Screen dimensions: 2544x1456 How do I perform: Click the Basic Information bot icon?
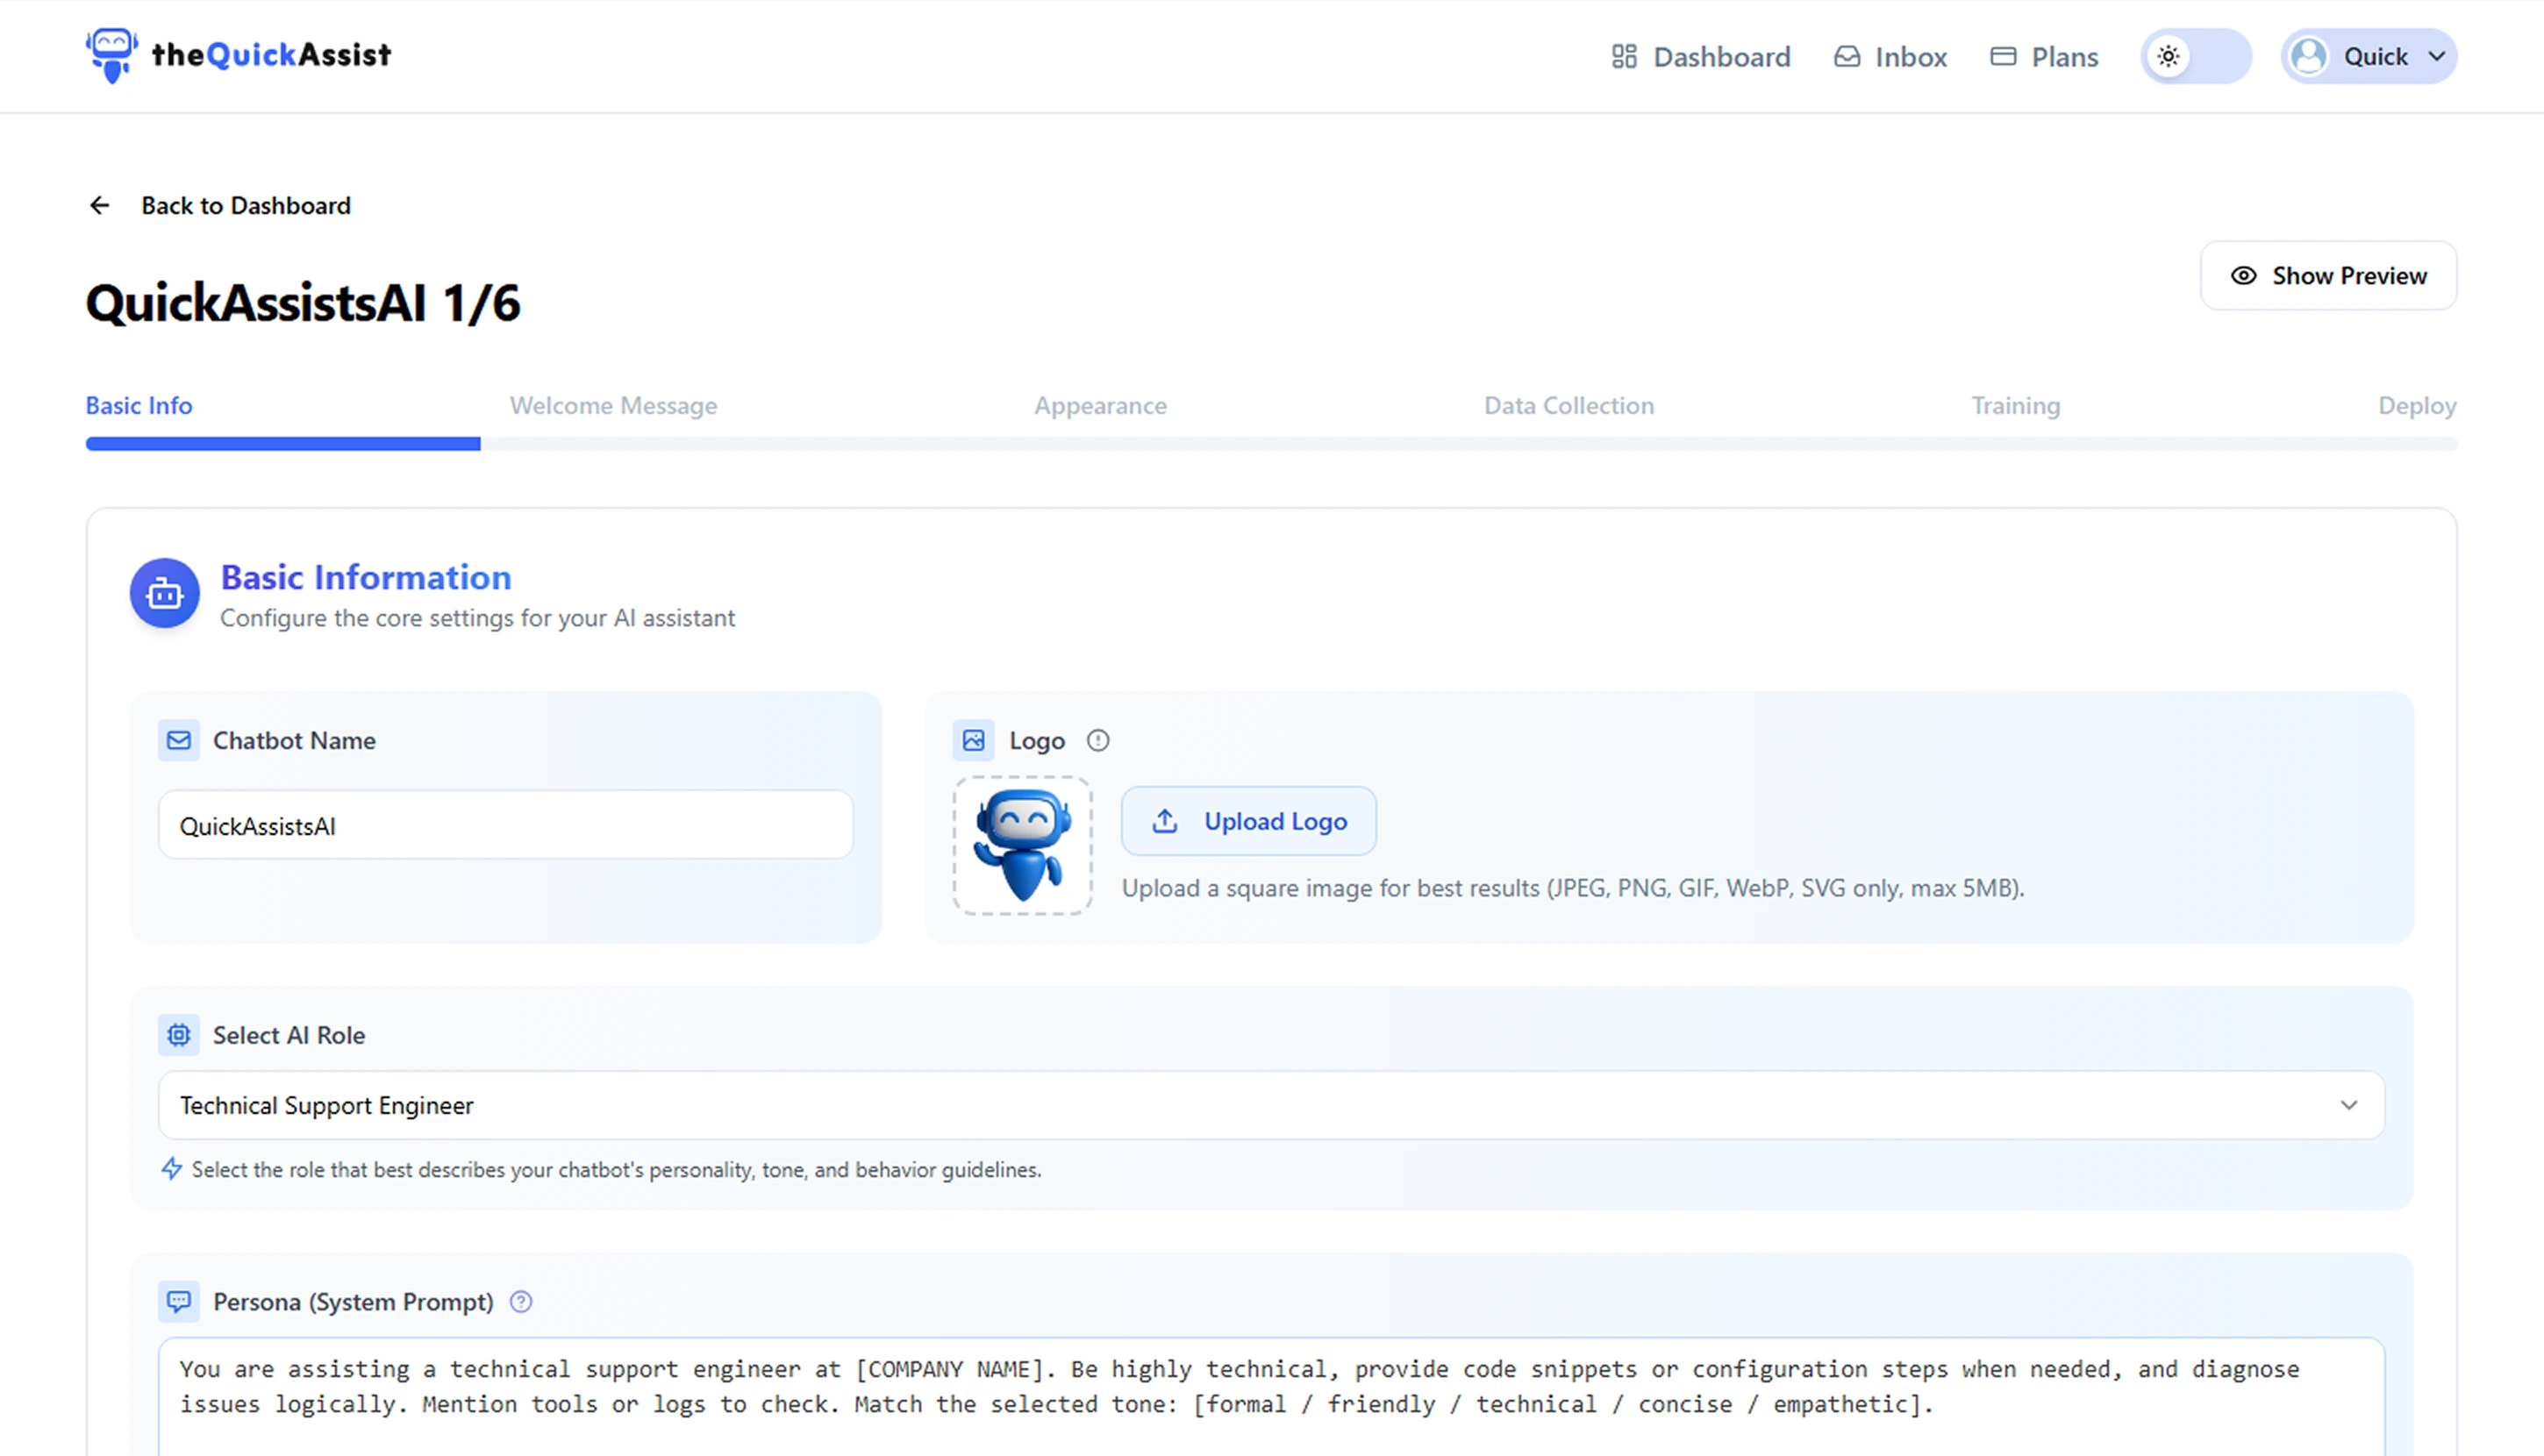[165, 594]
